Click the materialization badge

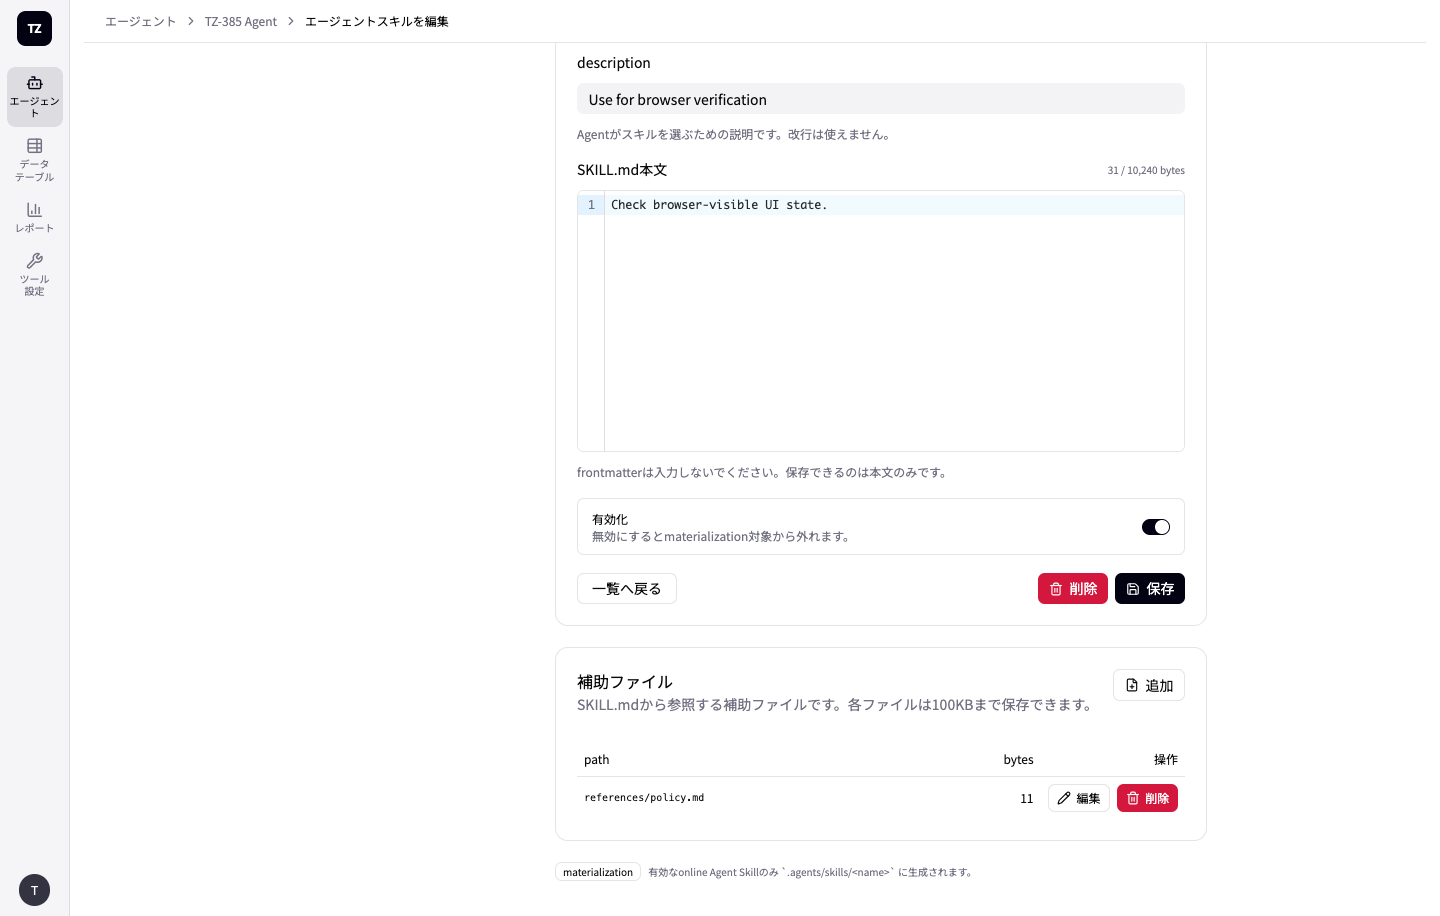coord(598,872)
